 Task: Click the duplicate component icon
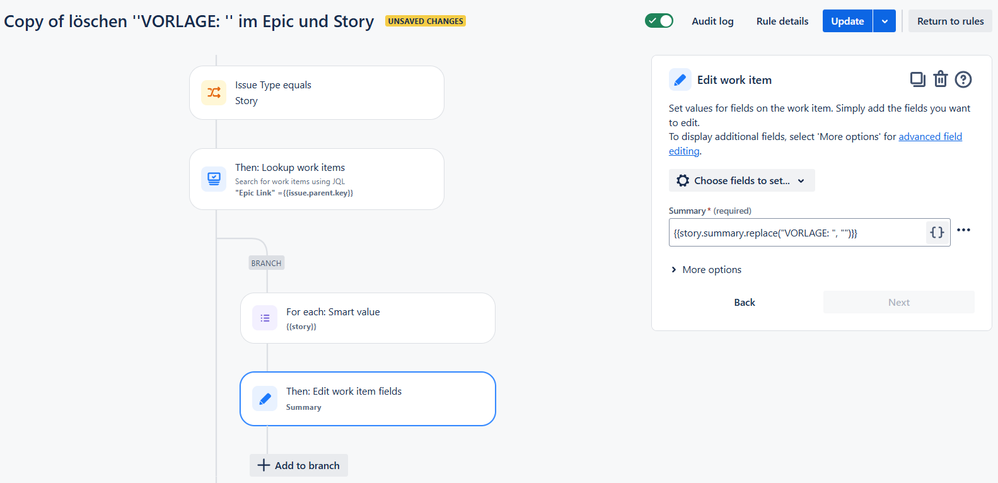[x=917, y=80]
